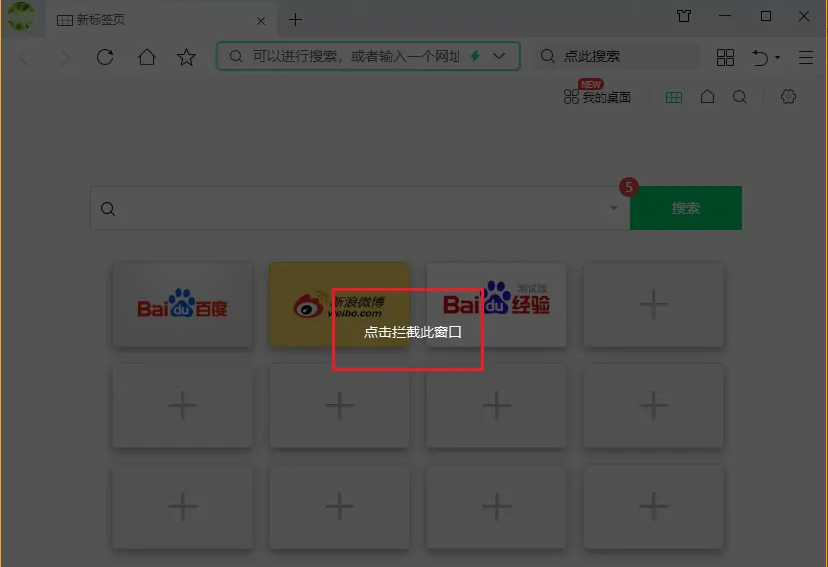Viewport: 828px width, 567px height.
Task: Add a site in the first-row empty tile
Action: click(653, 305)
